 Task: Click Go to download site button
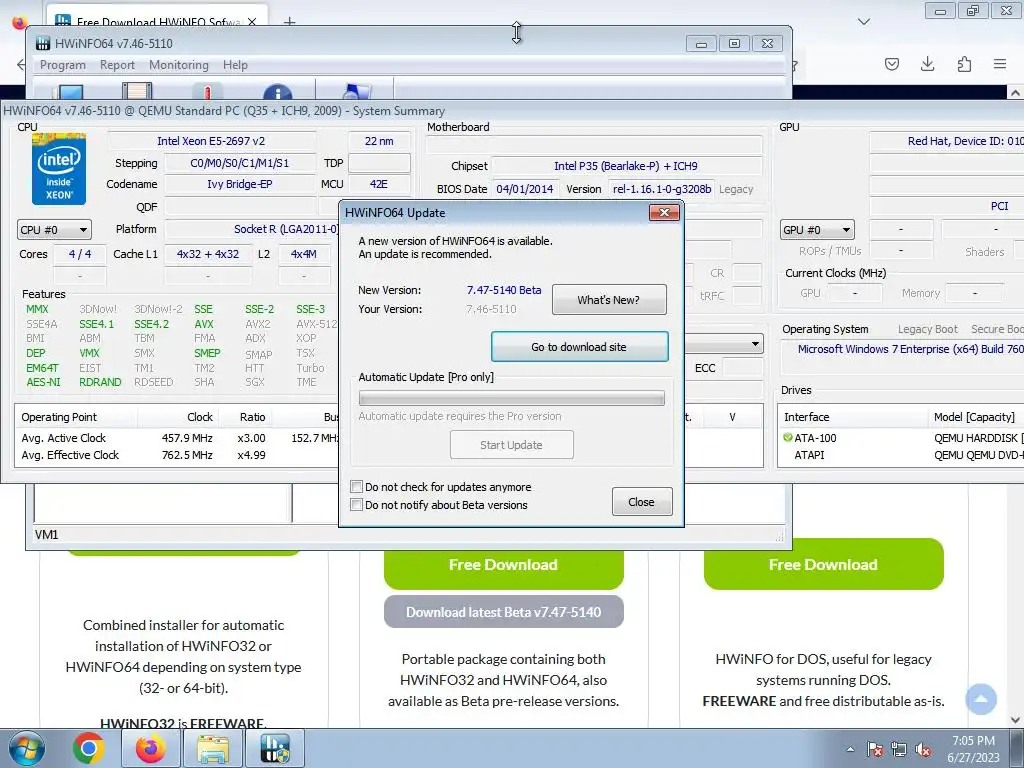579,347
